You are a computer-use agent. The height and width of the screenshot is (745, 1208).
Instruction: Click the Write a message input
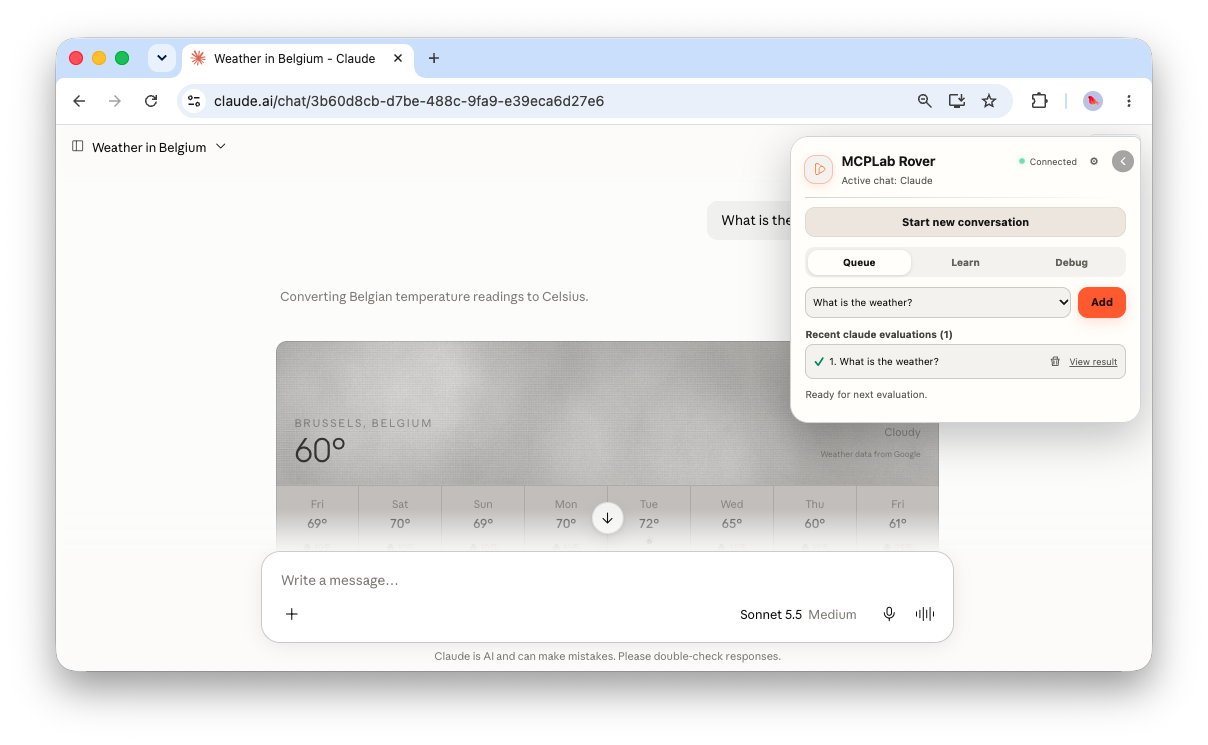pyautogui.click(x=607, y=580)
